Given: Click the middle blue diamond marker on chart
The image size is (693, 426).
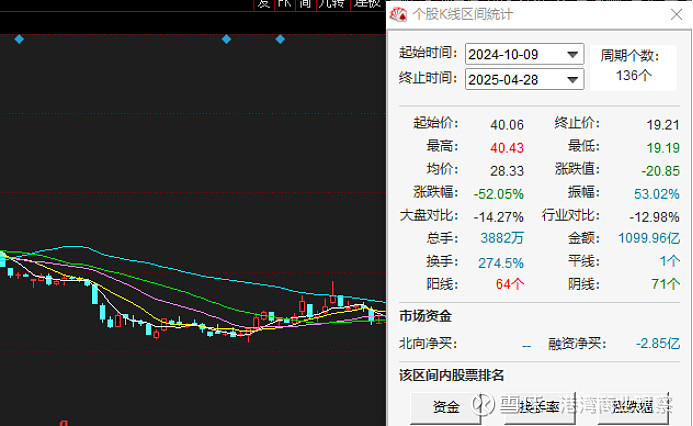Looking at the screenshot, I should point(226,39).
